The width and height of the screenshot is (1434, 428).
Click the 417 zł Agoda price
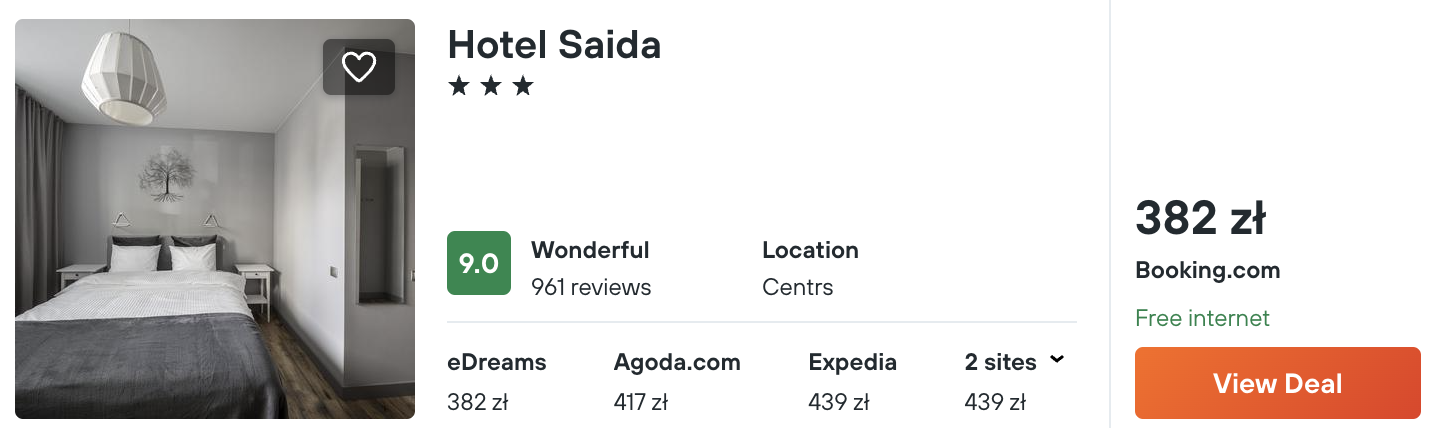(x=640, y=403)
